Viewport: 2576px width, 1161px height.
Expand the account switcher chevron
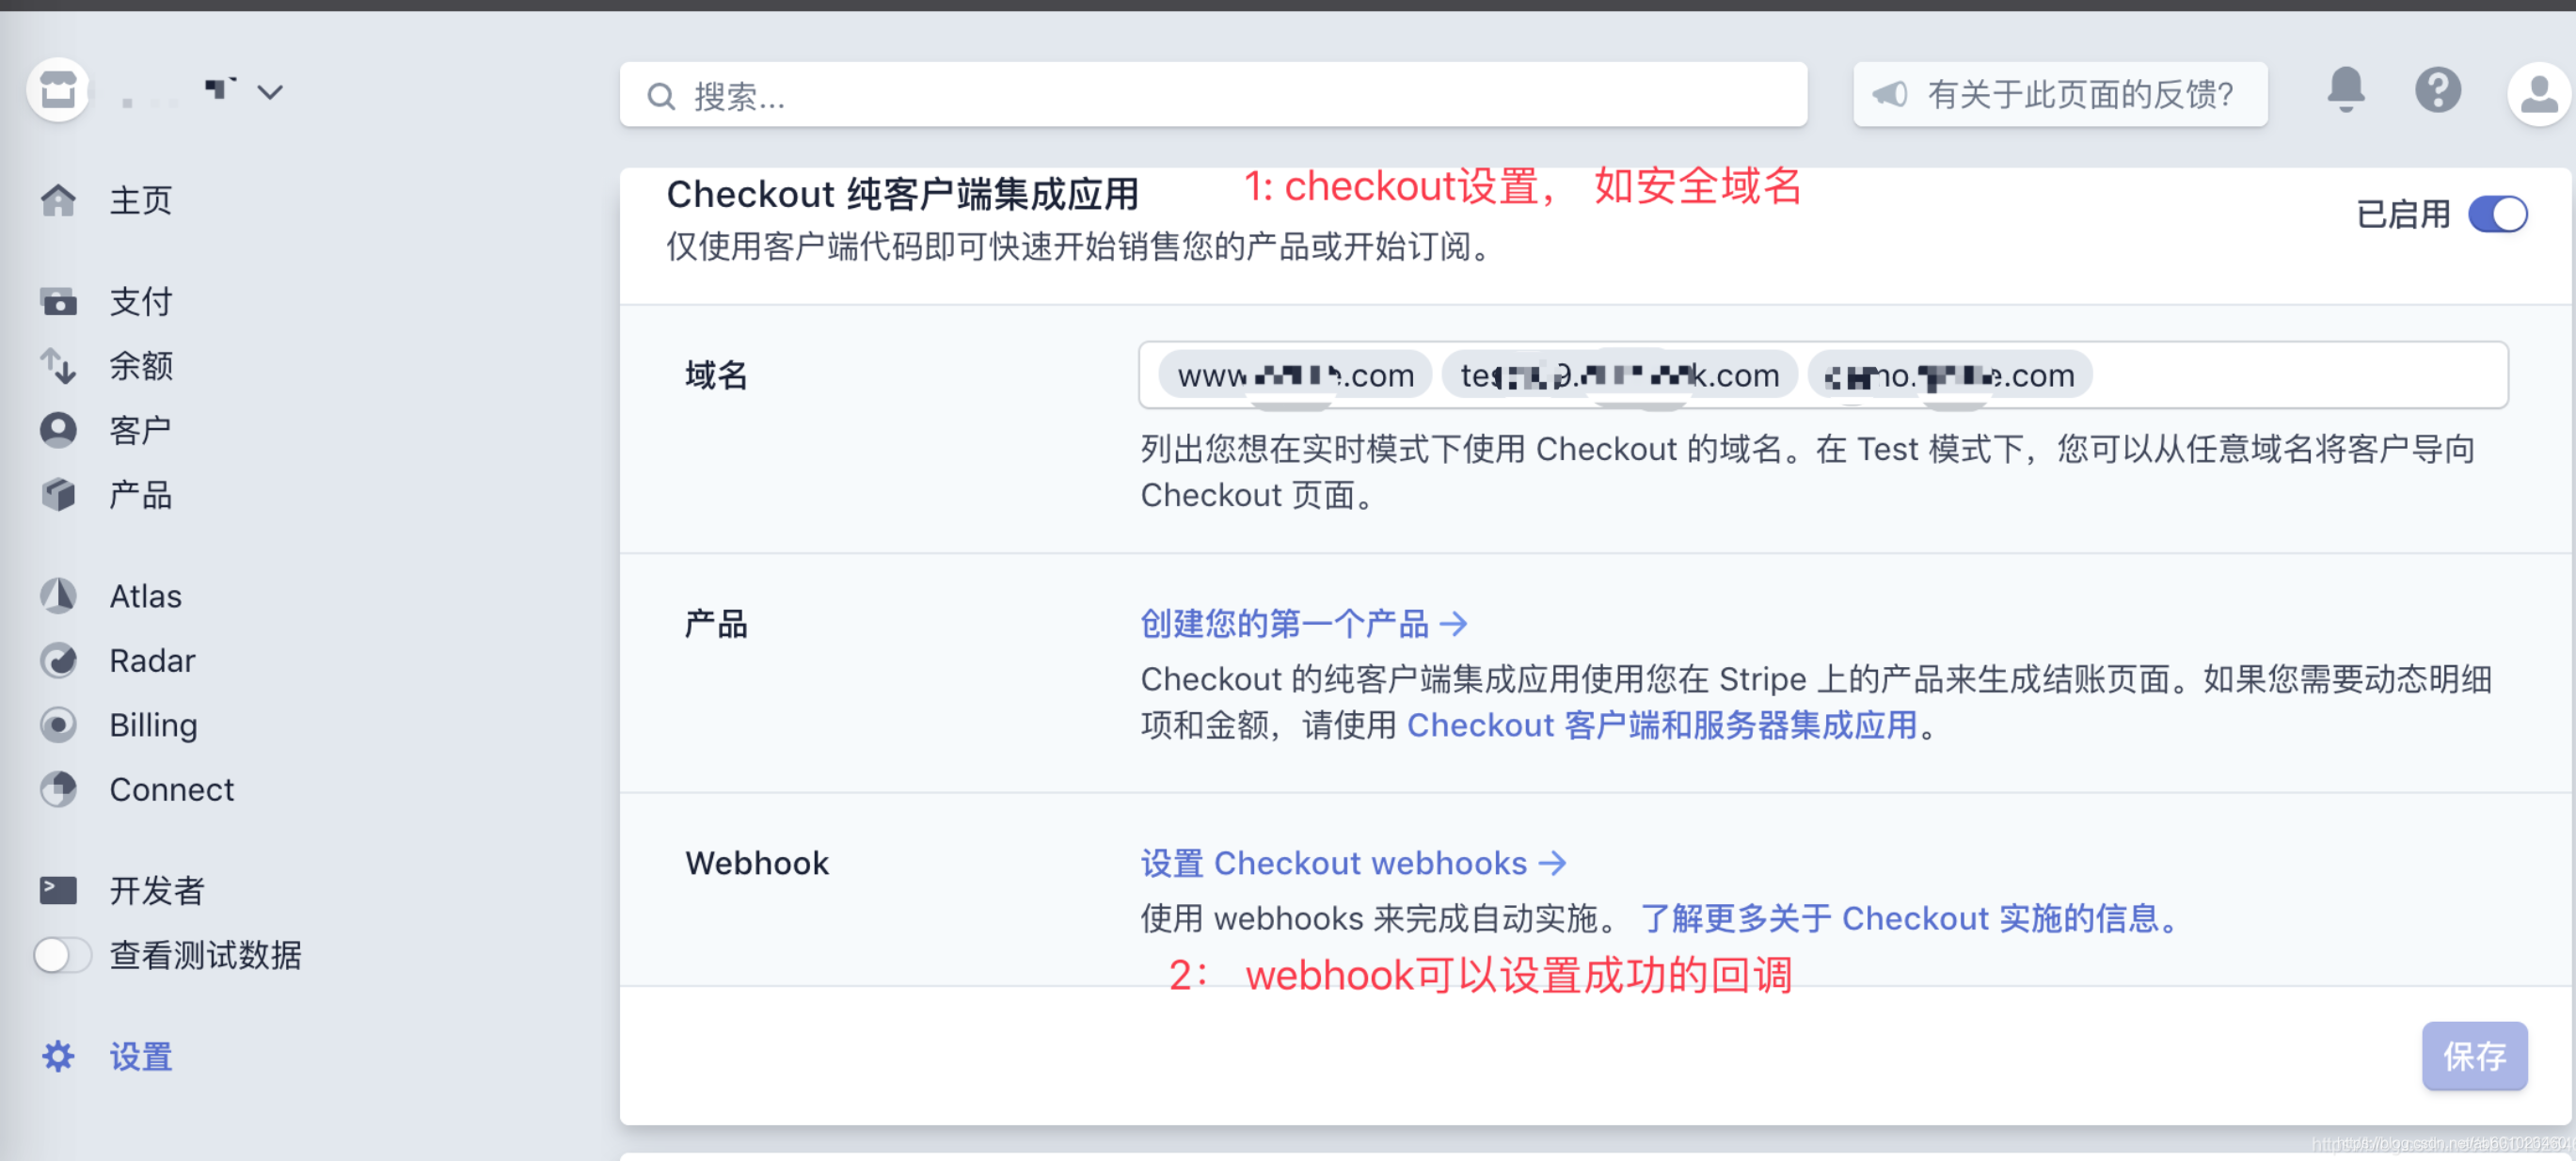(x=270, y=91)
